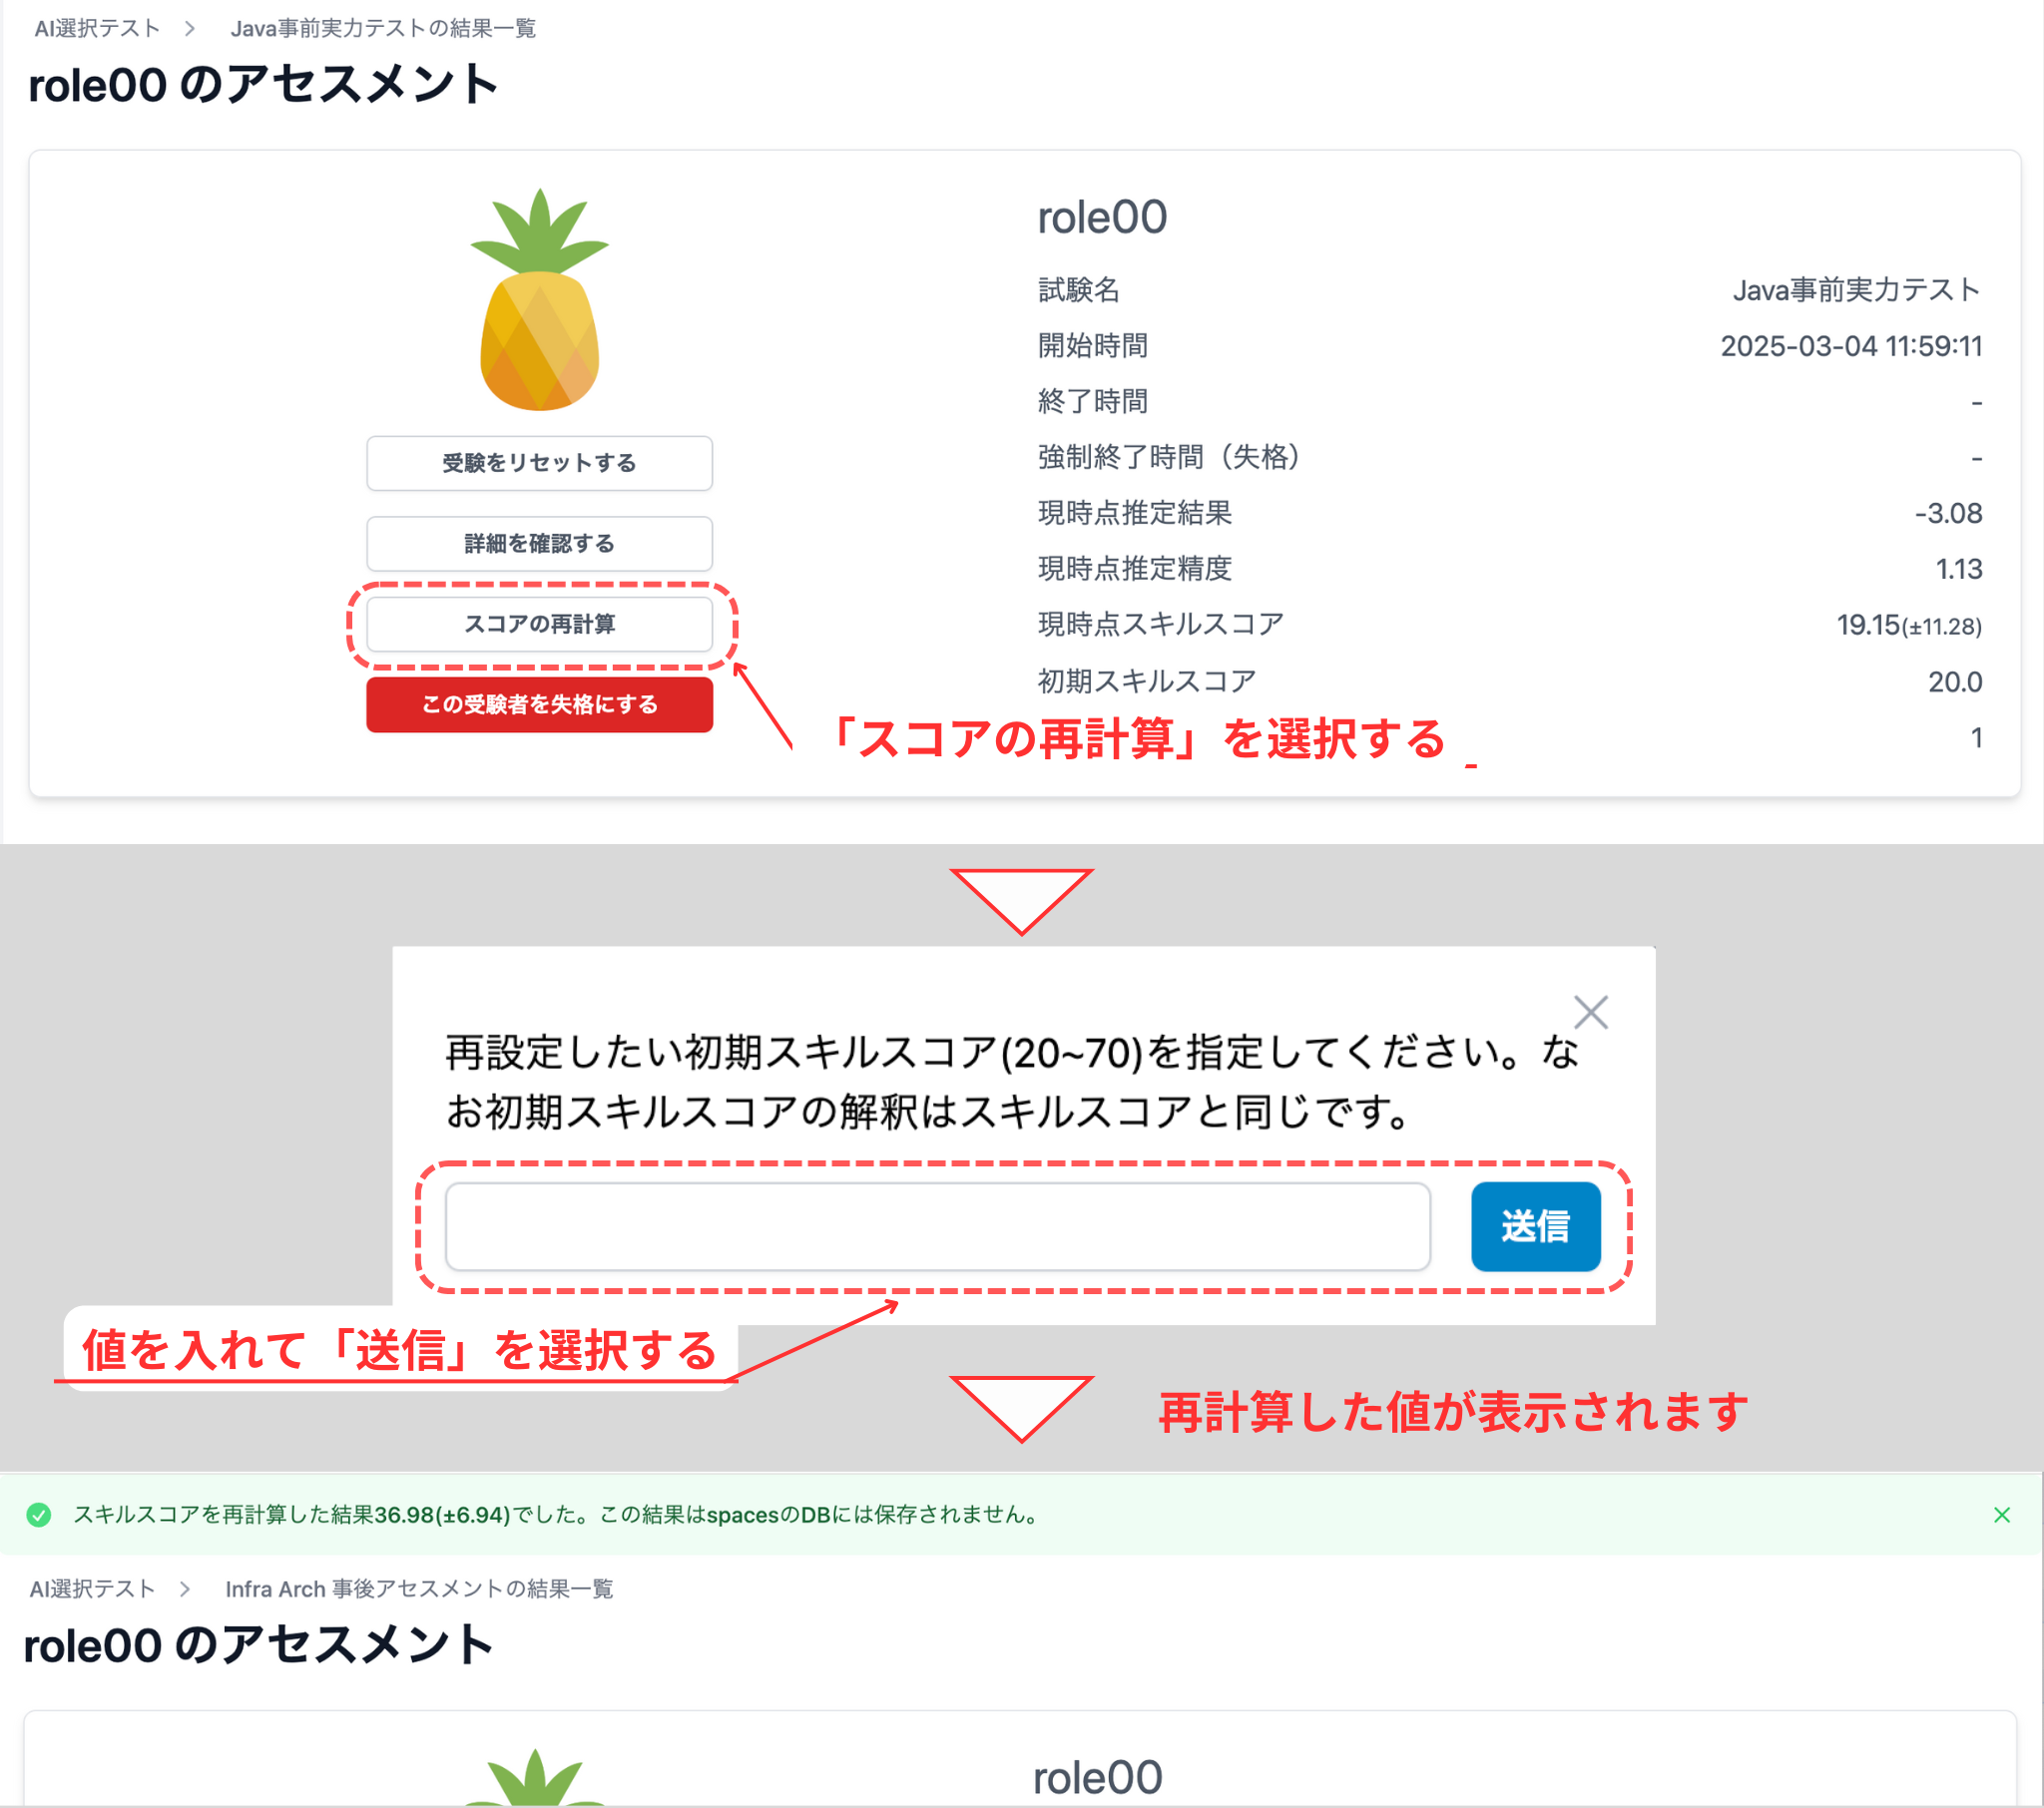Click the breadcrumb separator chevron

point(188,28)
